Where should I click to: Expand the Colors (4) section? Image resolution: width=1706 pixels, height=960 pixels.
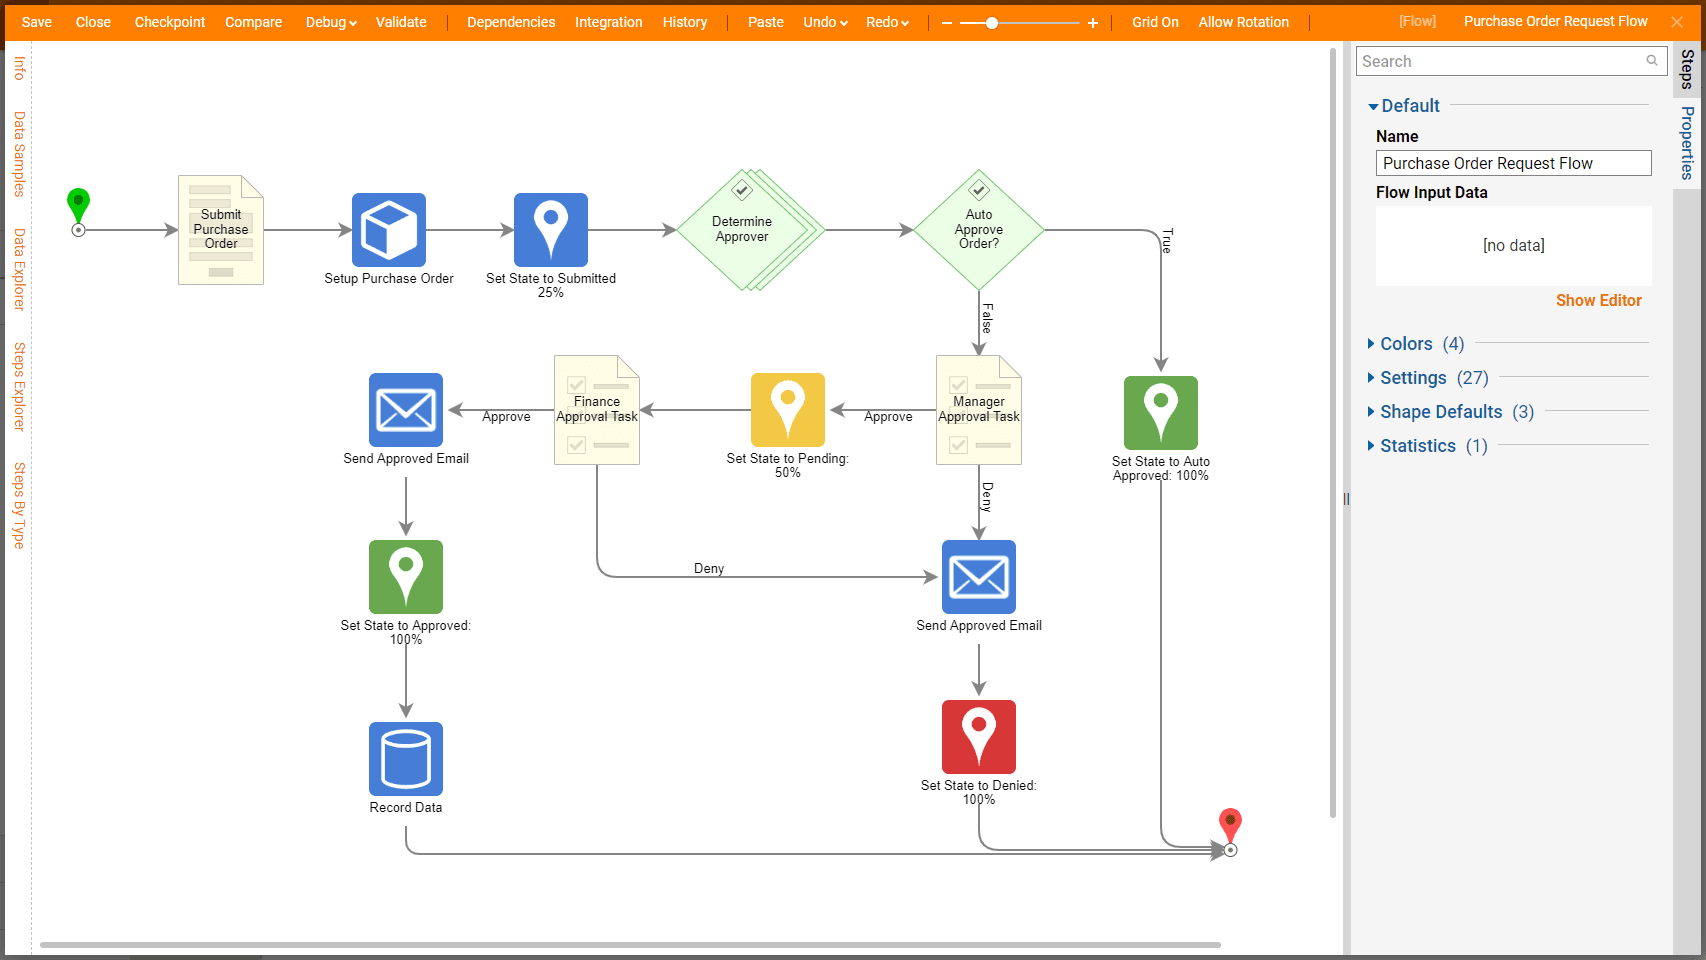1416,344
